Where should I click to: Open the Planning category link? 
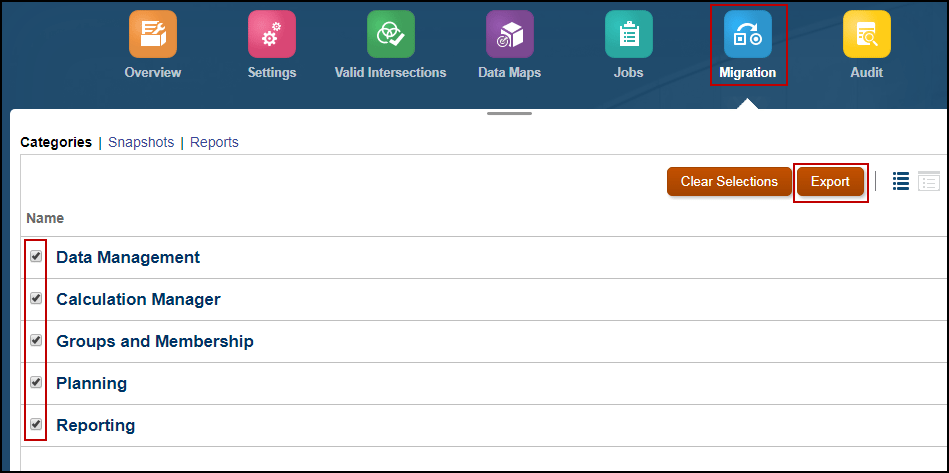click(91, 383)
